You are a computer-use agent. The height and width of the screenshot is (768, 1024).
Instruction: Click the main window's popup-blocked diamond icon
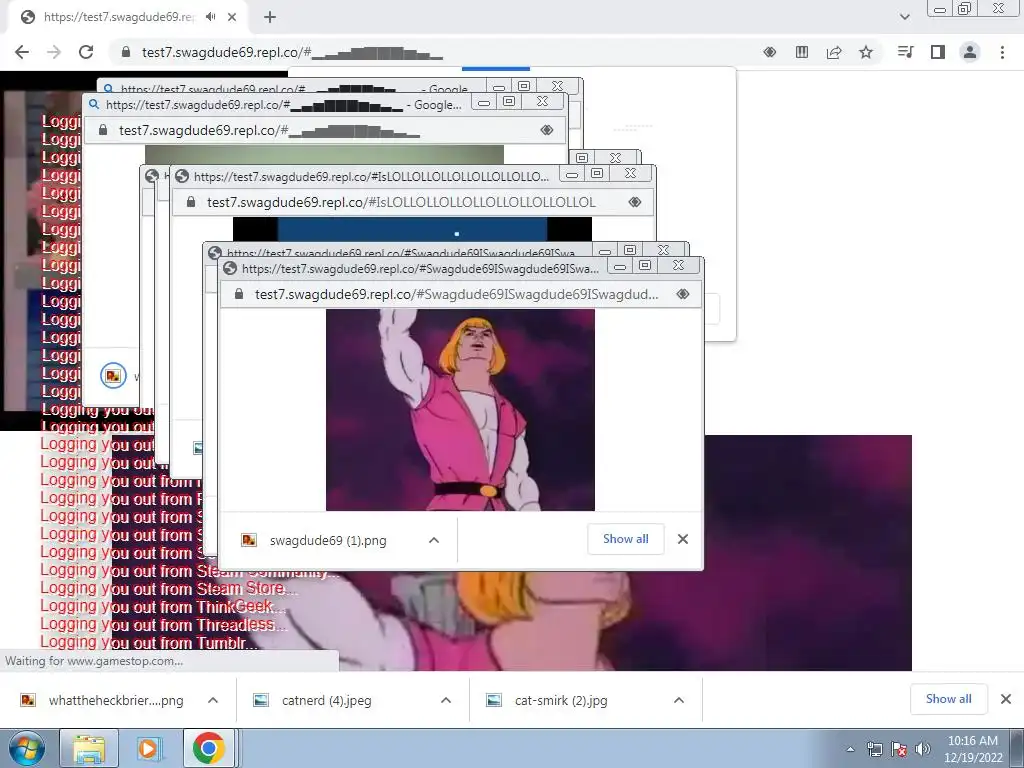[x=770, y=52]
